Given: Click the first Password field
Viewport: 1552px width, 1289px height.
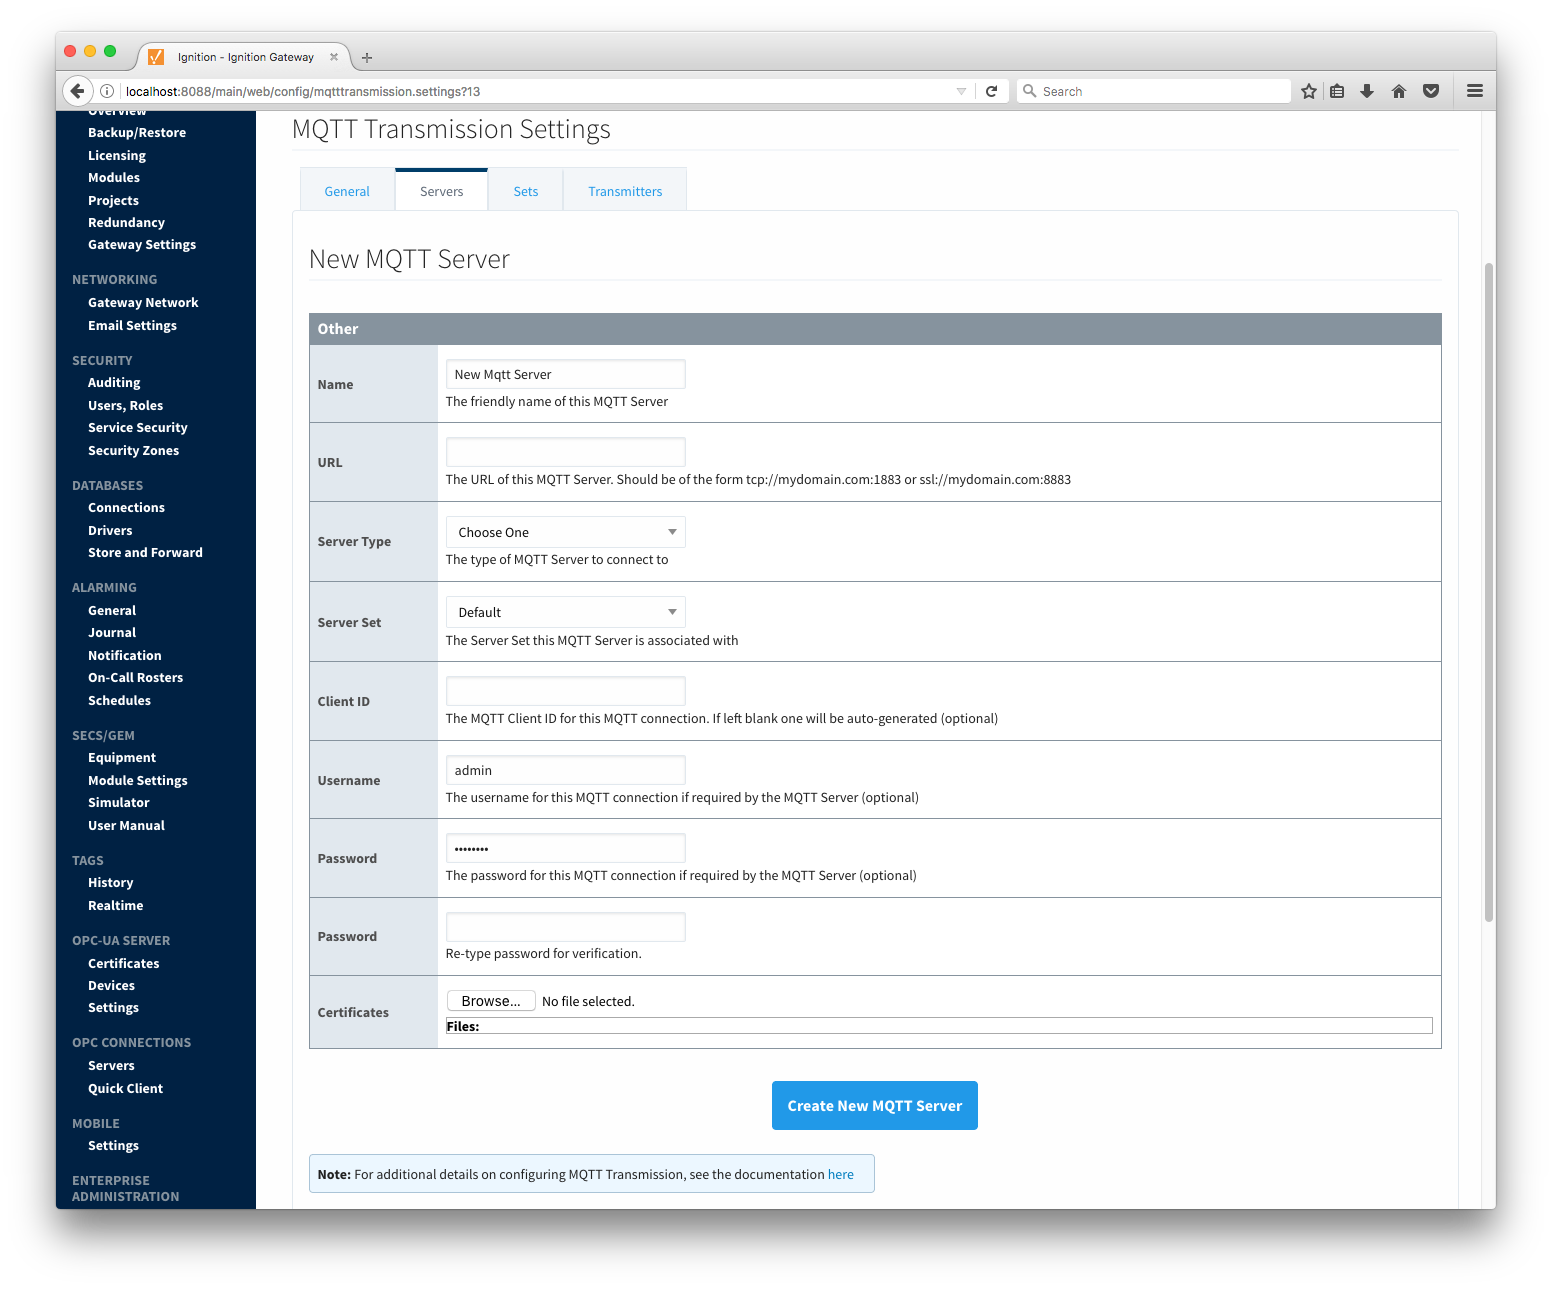Looking at the screenshot, I should pyautogui.click(x=565, y=848).
